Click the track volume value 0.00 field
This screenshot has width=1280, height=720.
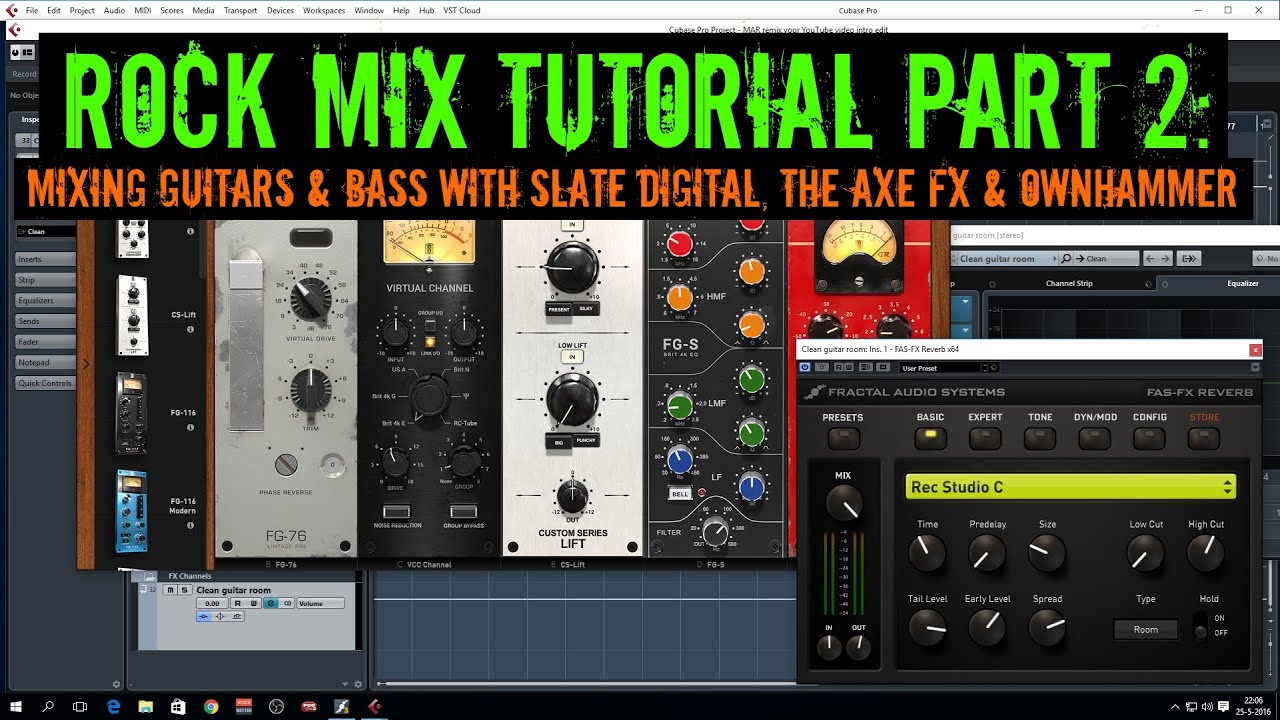212,603
